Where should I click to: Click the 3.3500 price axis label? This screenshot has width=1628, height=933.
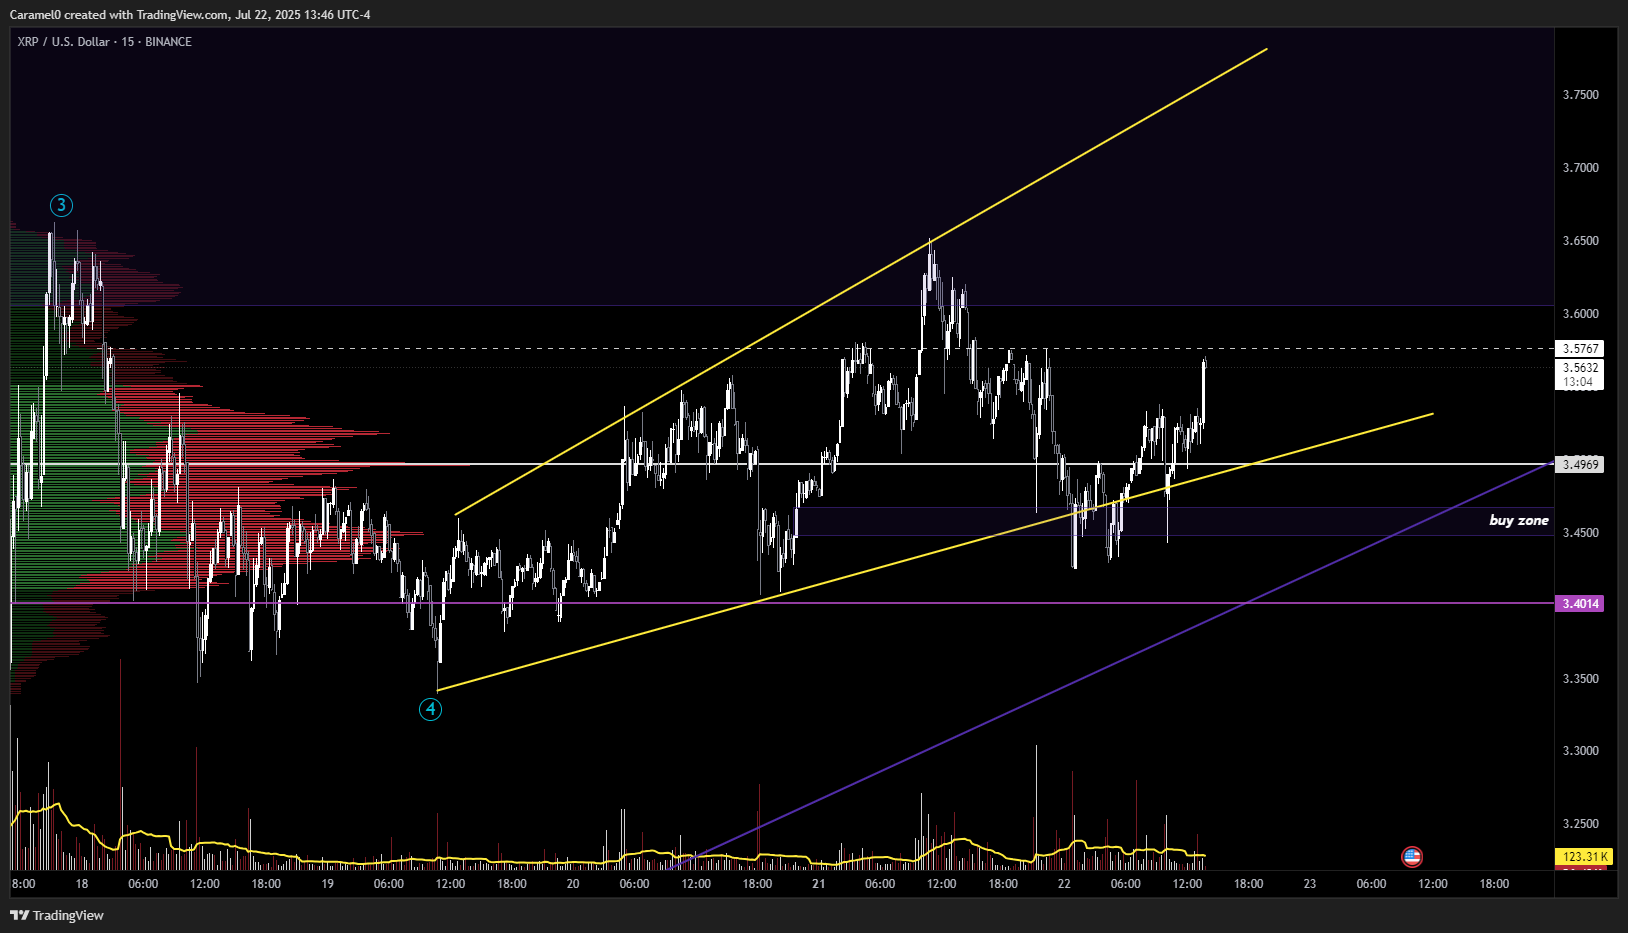coord(1580,679)
